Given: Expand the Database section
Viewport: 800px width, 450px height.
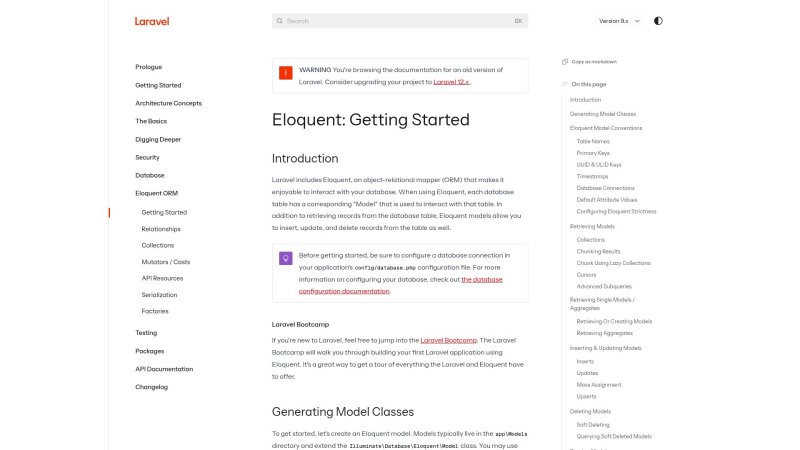Looking at the screenshot, I should (x=149, y=175).
